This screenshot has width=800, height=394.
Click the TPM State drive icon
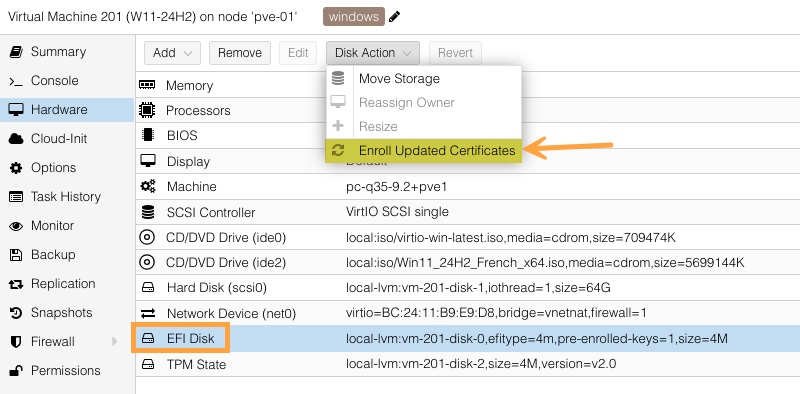[147, 364]
